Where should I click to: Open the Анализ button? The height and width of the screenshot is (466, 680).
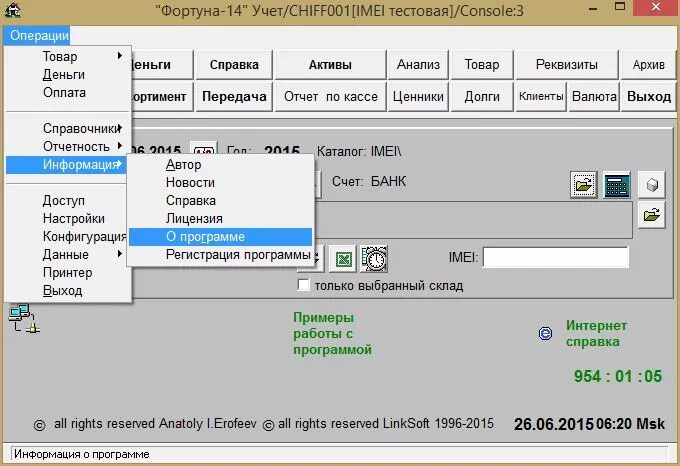(418, 65)
